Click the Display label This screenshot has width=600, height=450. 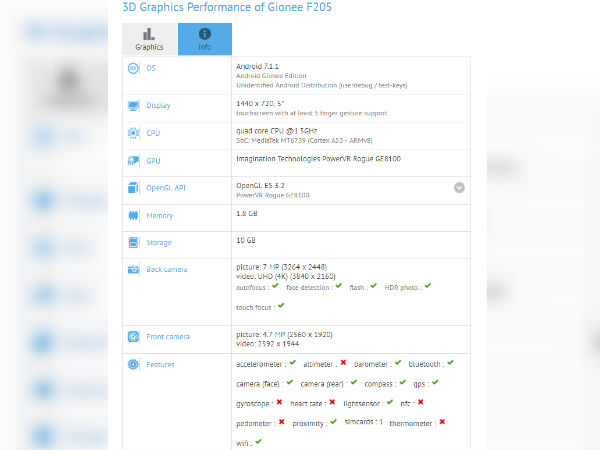(158, 106)
